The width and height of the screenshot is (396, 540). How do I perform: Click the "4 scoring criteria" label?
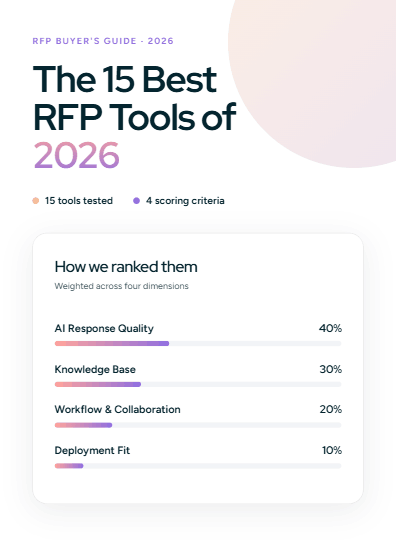pyautogui.click(x=185, y=201)
